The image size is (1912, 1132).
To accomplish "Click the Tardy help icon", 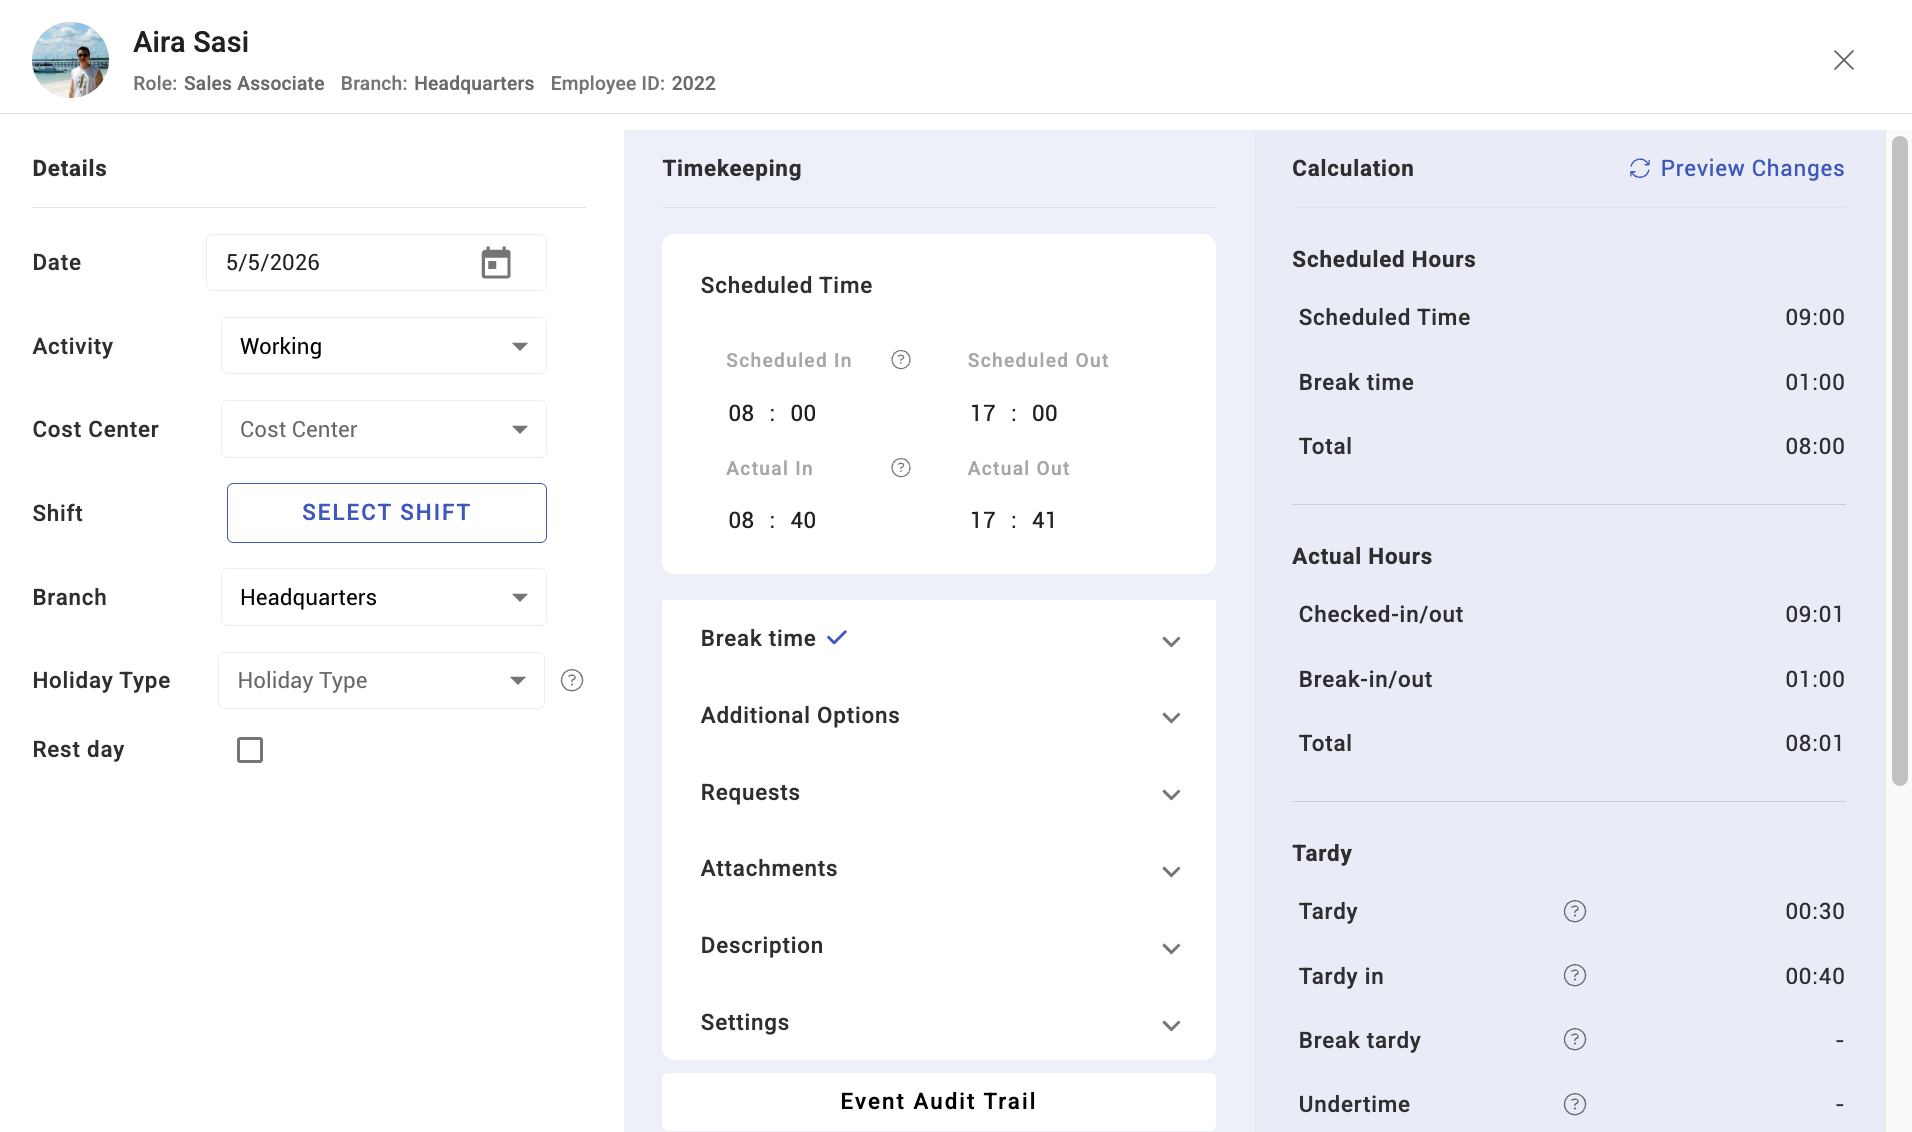I will click(1575, 911).
